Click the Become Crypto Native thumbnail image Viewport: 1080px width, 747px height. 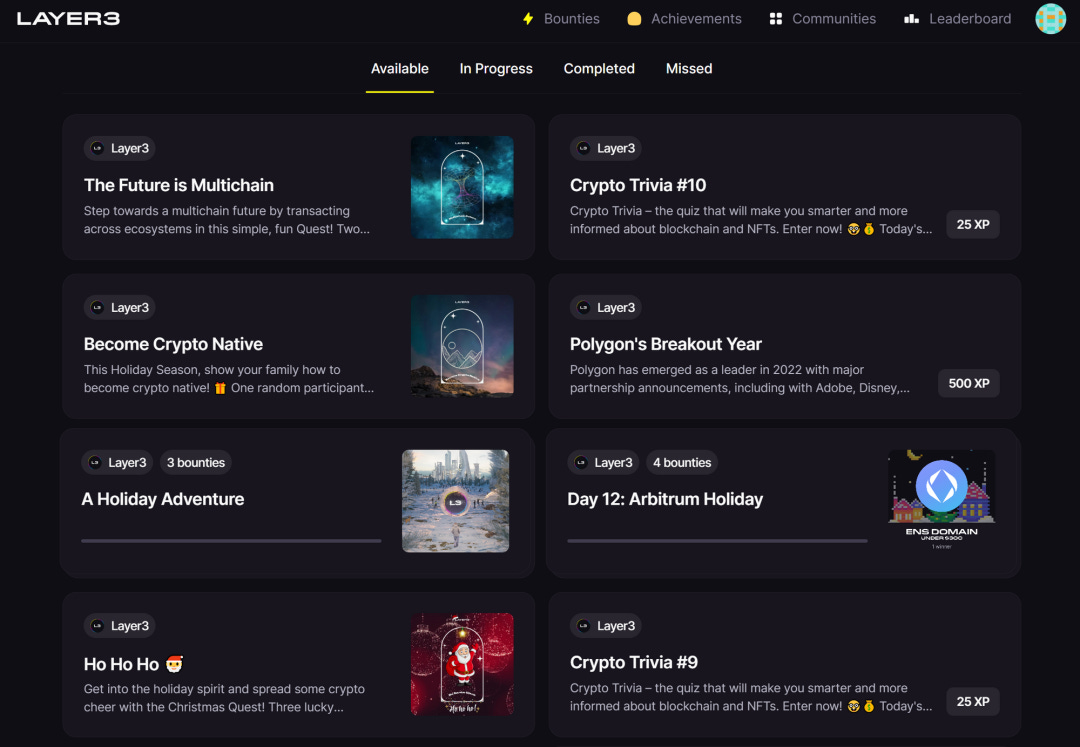[x=462, y=346]
